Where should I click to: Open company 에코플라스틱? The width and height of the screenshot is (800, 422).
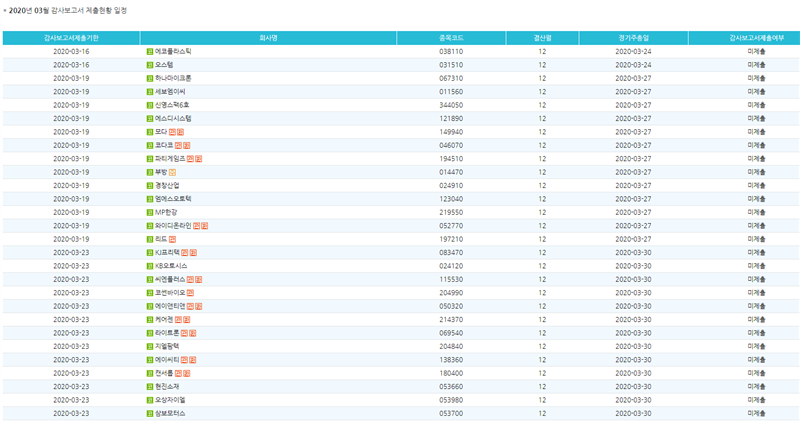click(173, 52)
